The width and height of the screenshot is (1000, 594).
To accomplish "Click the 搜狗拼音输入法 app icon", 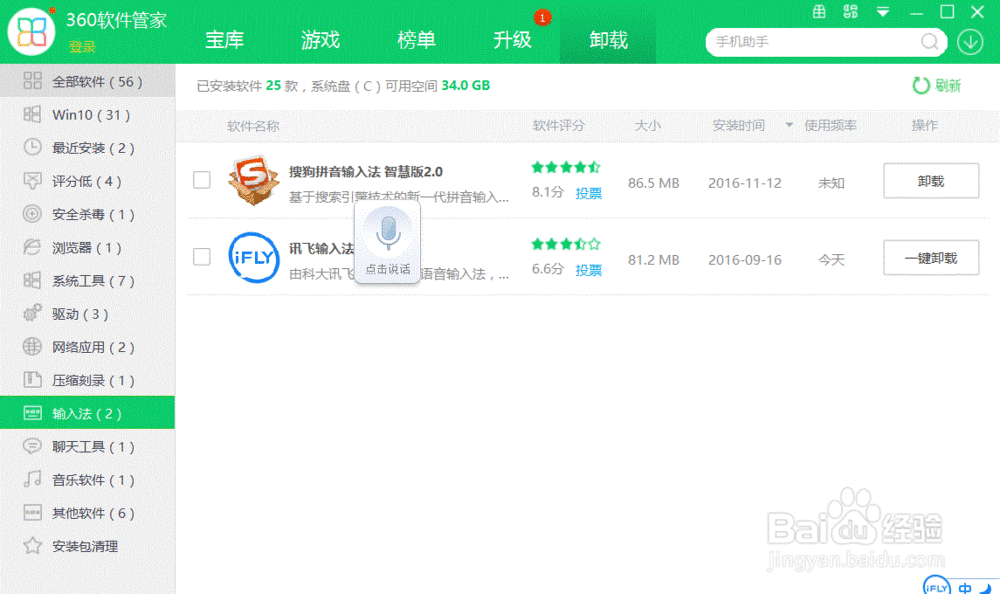I will [x=254, y=181].
